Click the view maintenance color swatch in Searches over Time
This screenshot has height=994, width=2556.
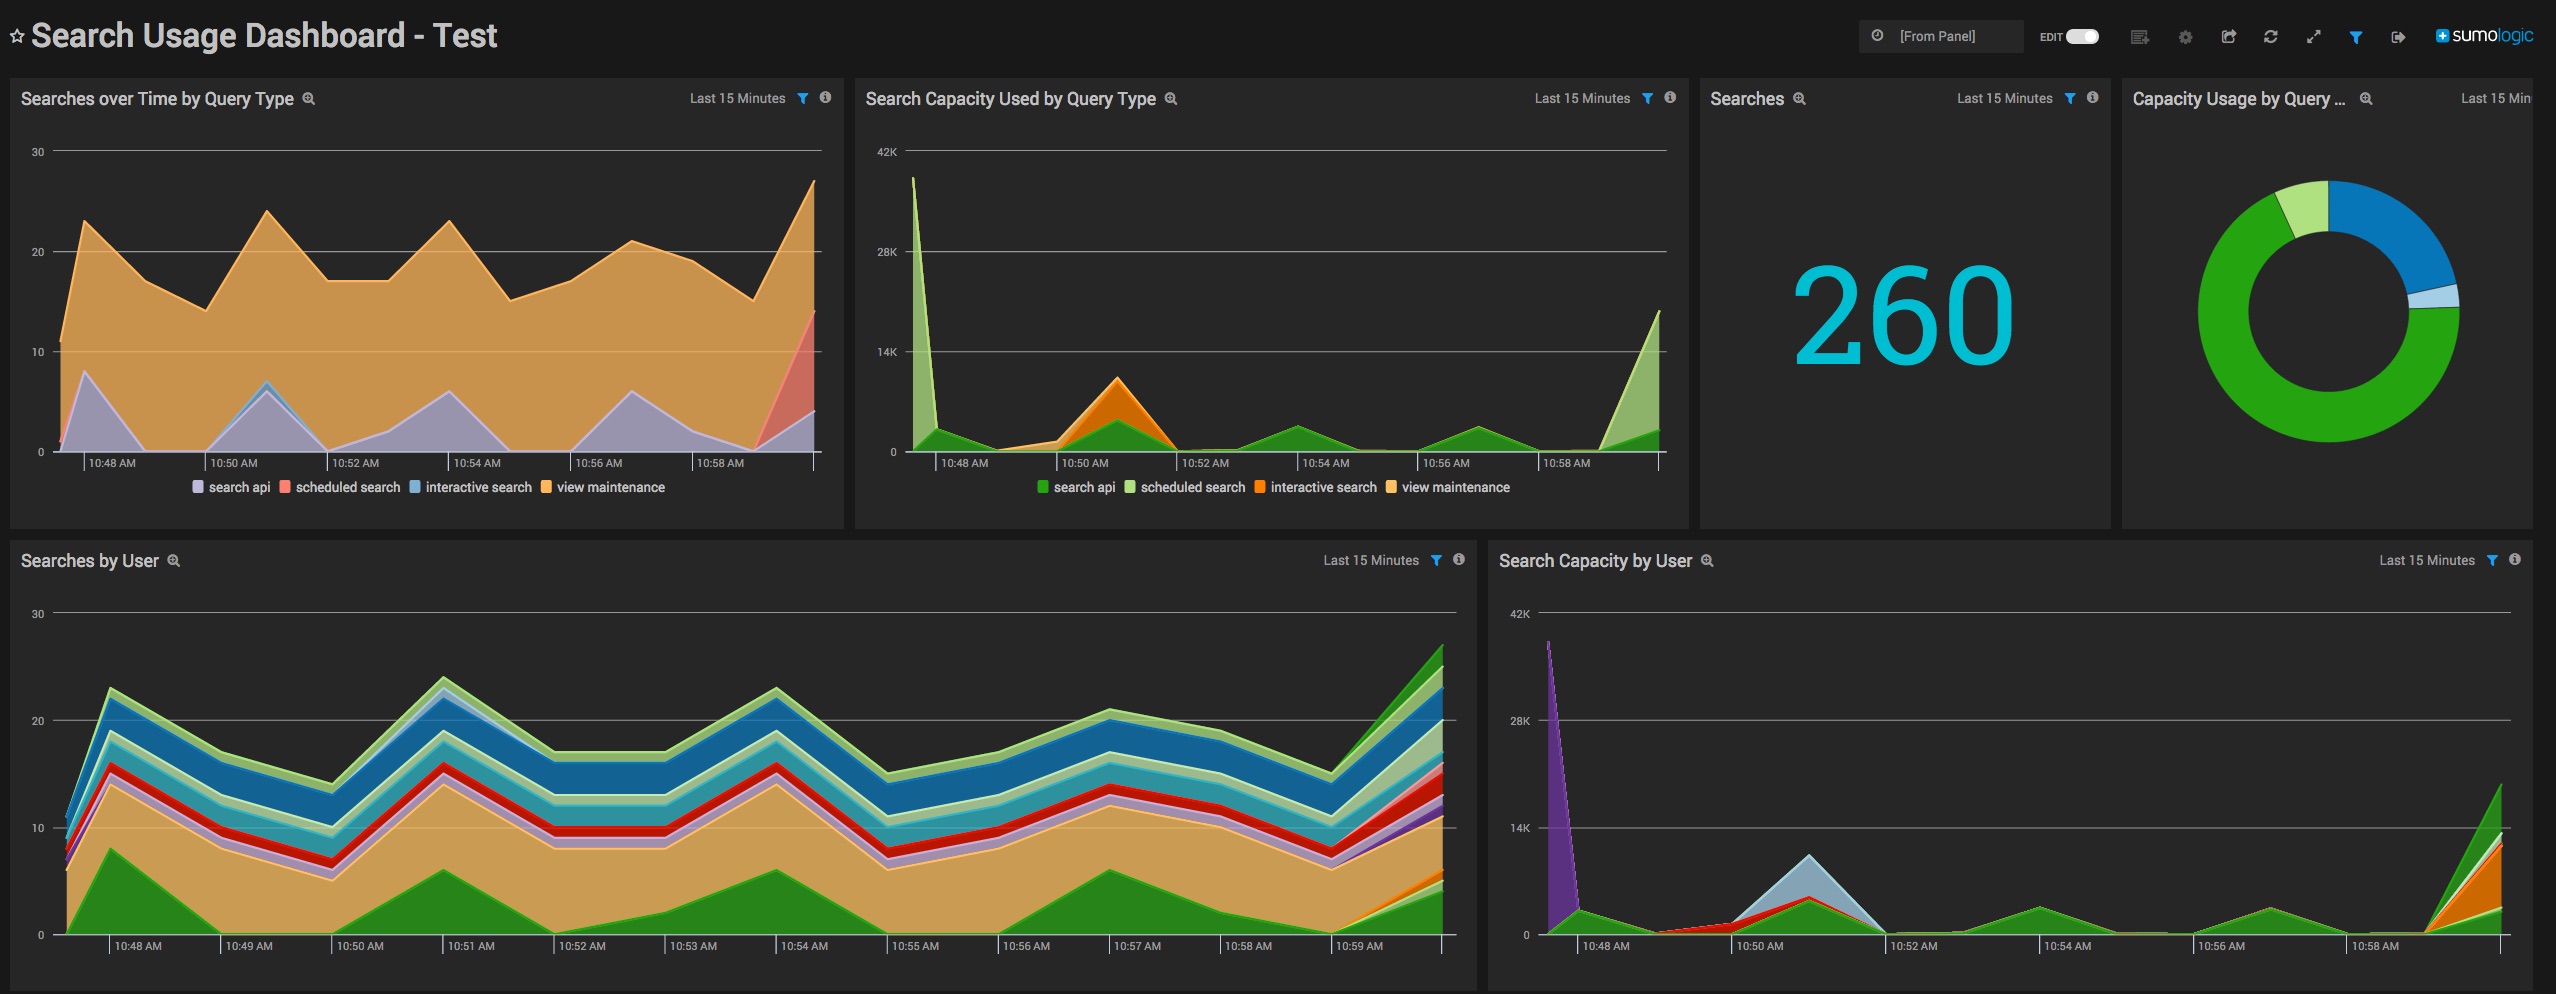point(546,487)
